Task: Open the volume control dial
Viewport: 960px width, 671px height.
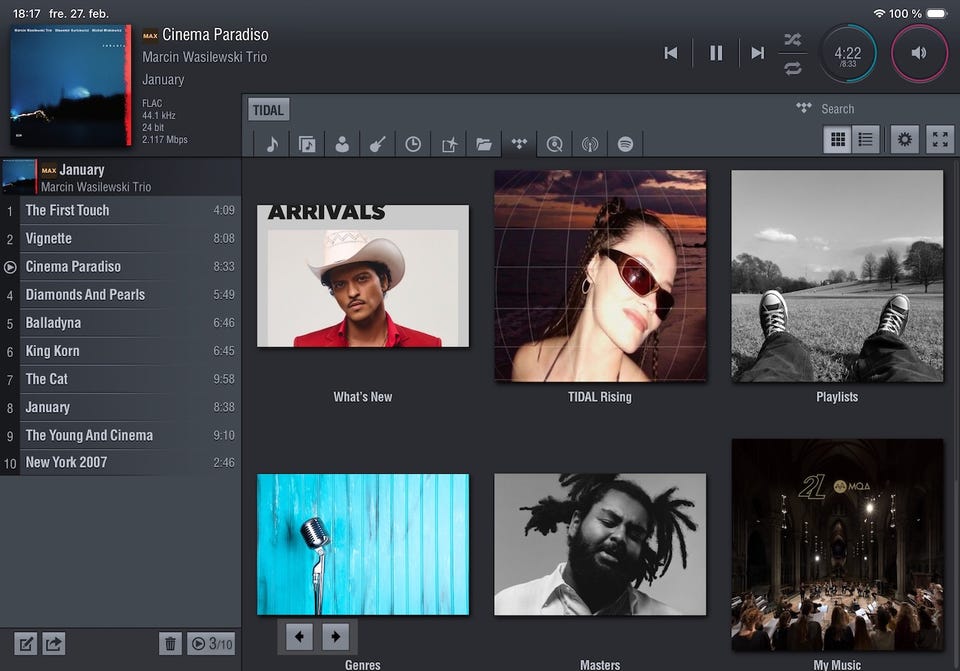Action: coord(919,53)
